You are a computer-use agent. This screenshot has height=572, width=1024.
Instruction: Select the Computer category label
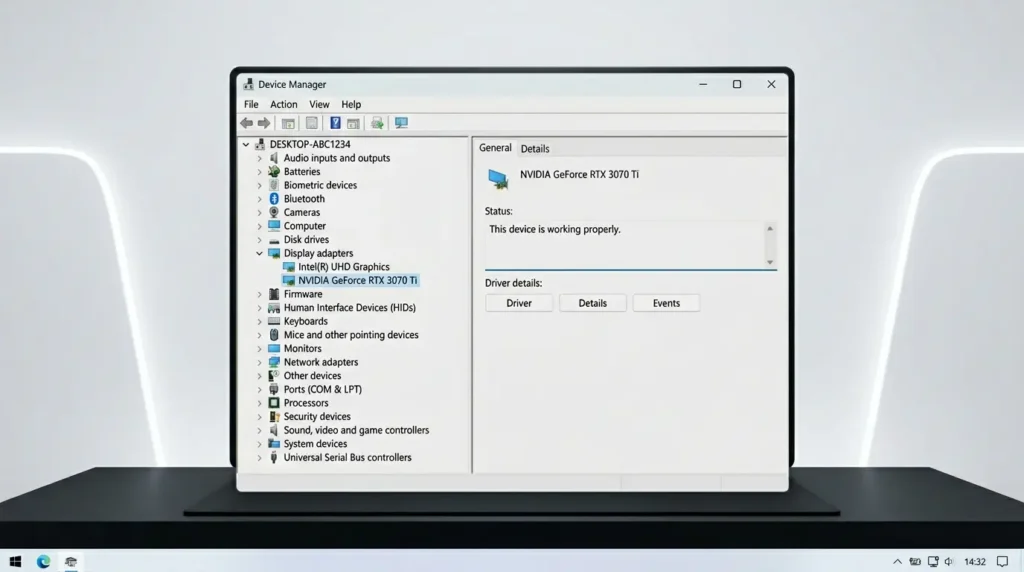coord(304,226)
